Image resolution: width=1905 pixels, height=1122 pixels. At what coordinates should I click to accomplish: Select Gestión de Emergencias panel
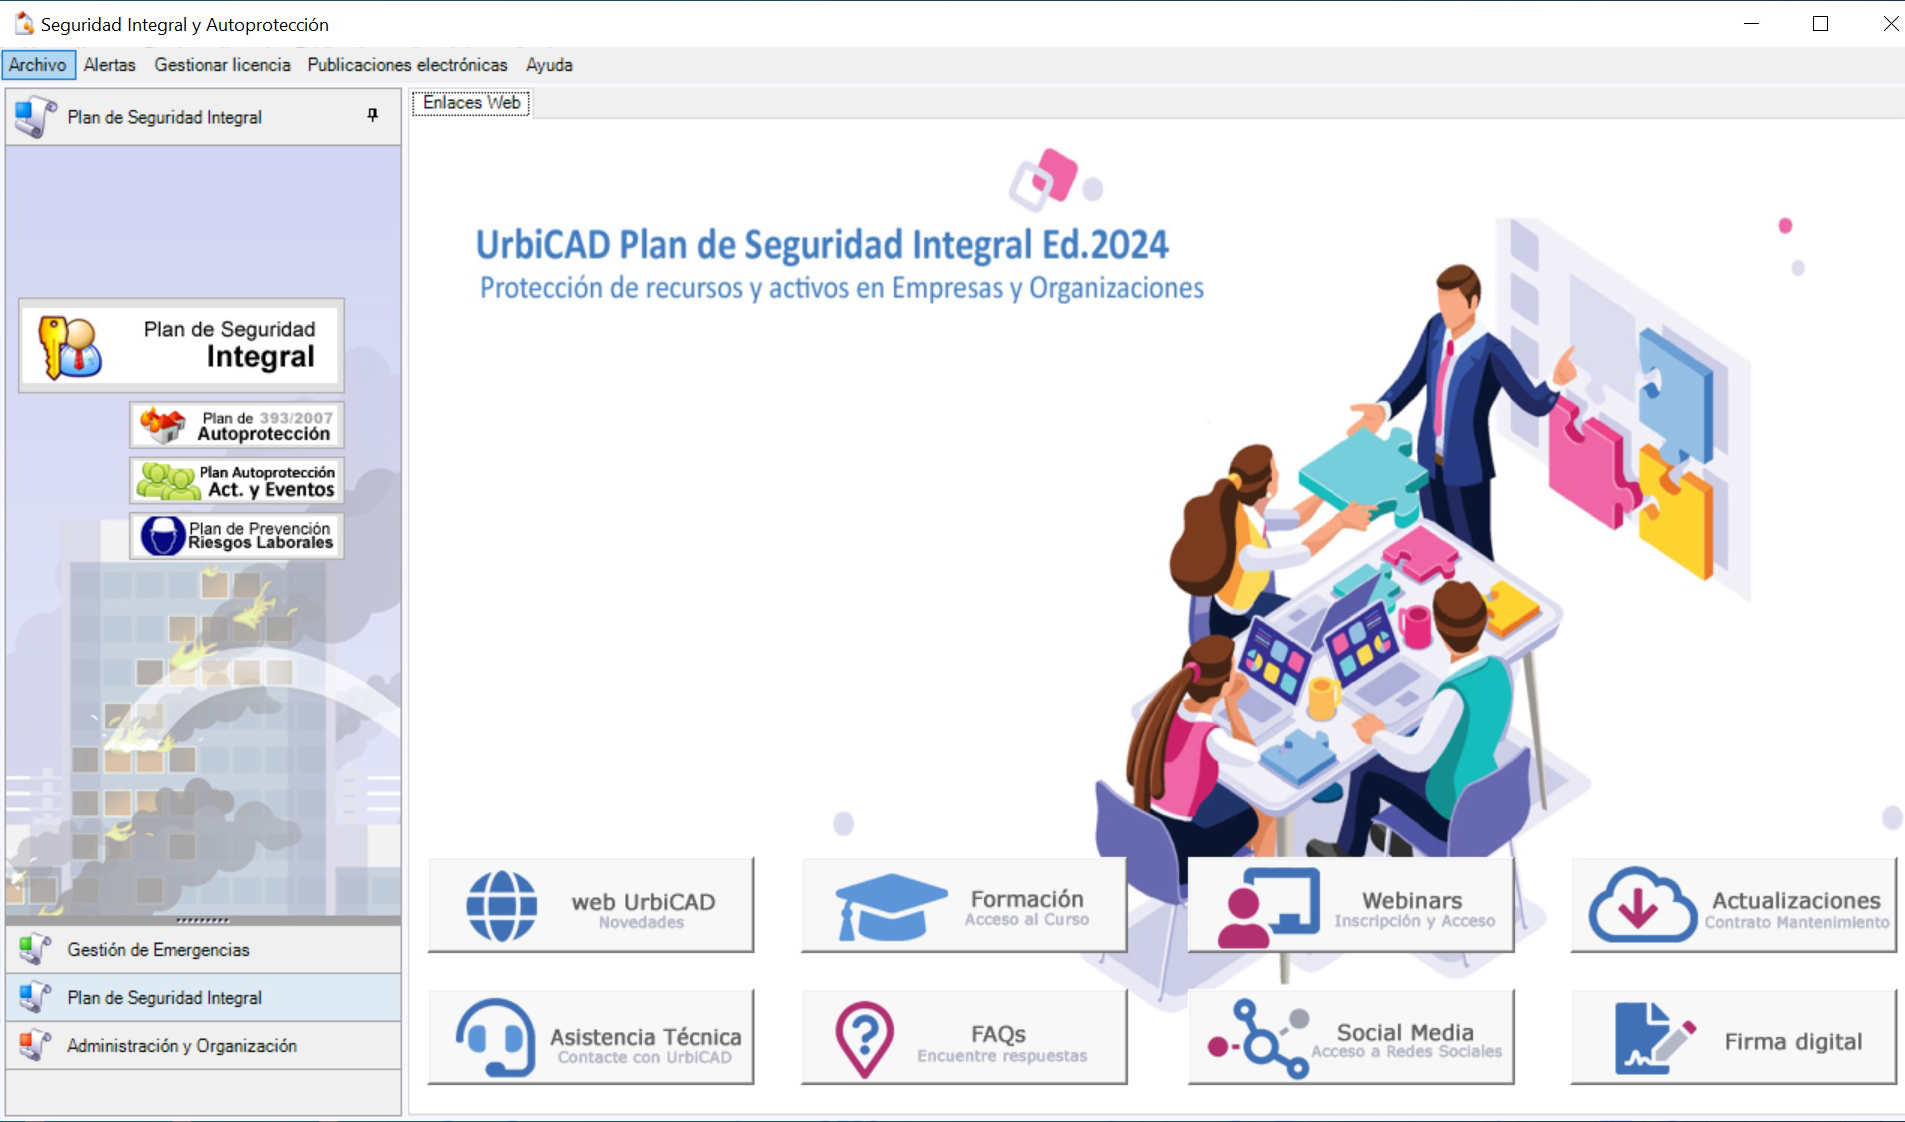tap(203, 950)
